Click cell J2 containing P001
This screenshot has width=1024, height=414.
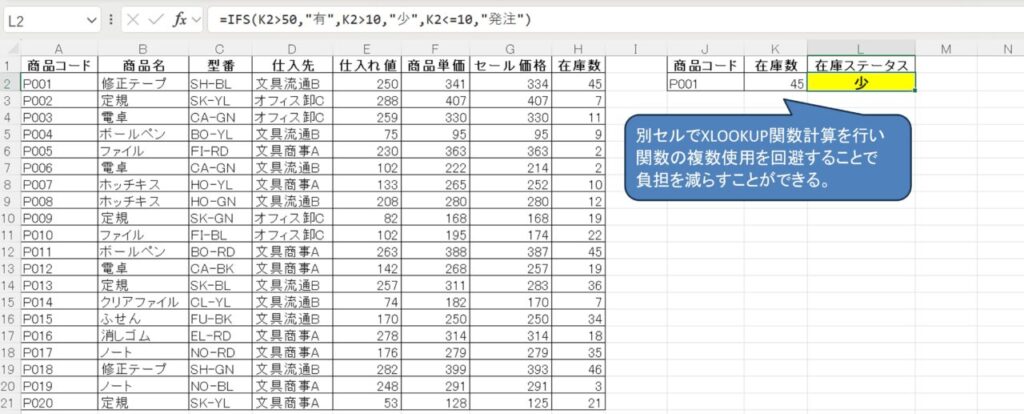point(706,83)
